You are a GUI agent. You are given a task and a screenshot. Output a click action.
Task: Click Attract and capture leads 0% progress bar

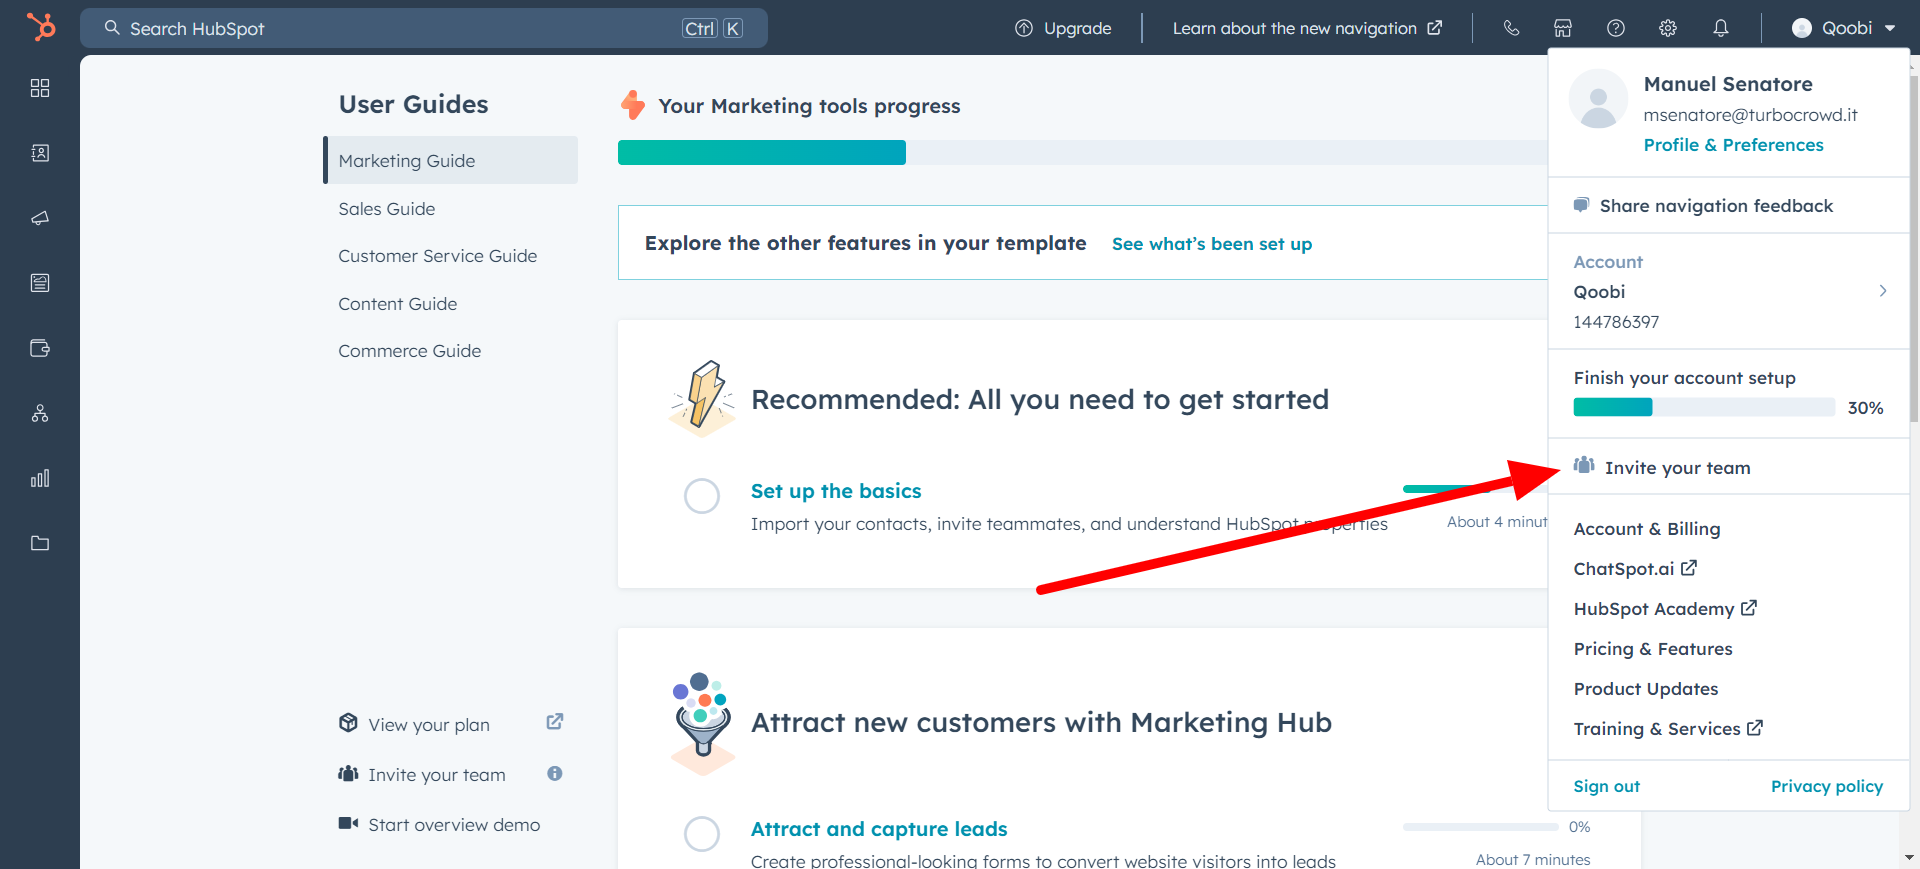pyautogui.click(x=1480, y=827)
